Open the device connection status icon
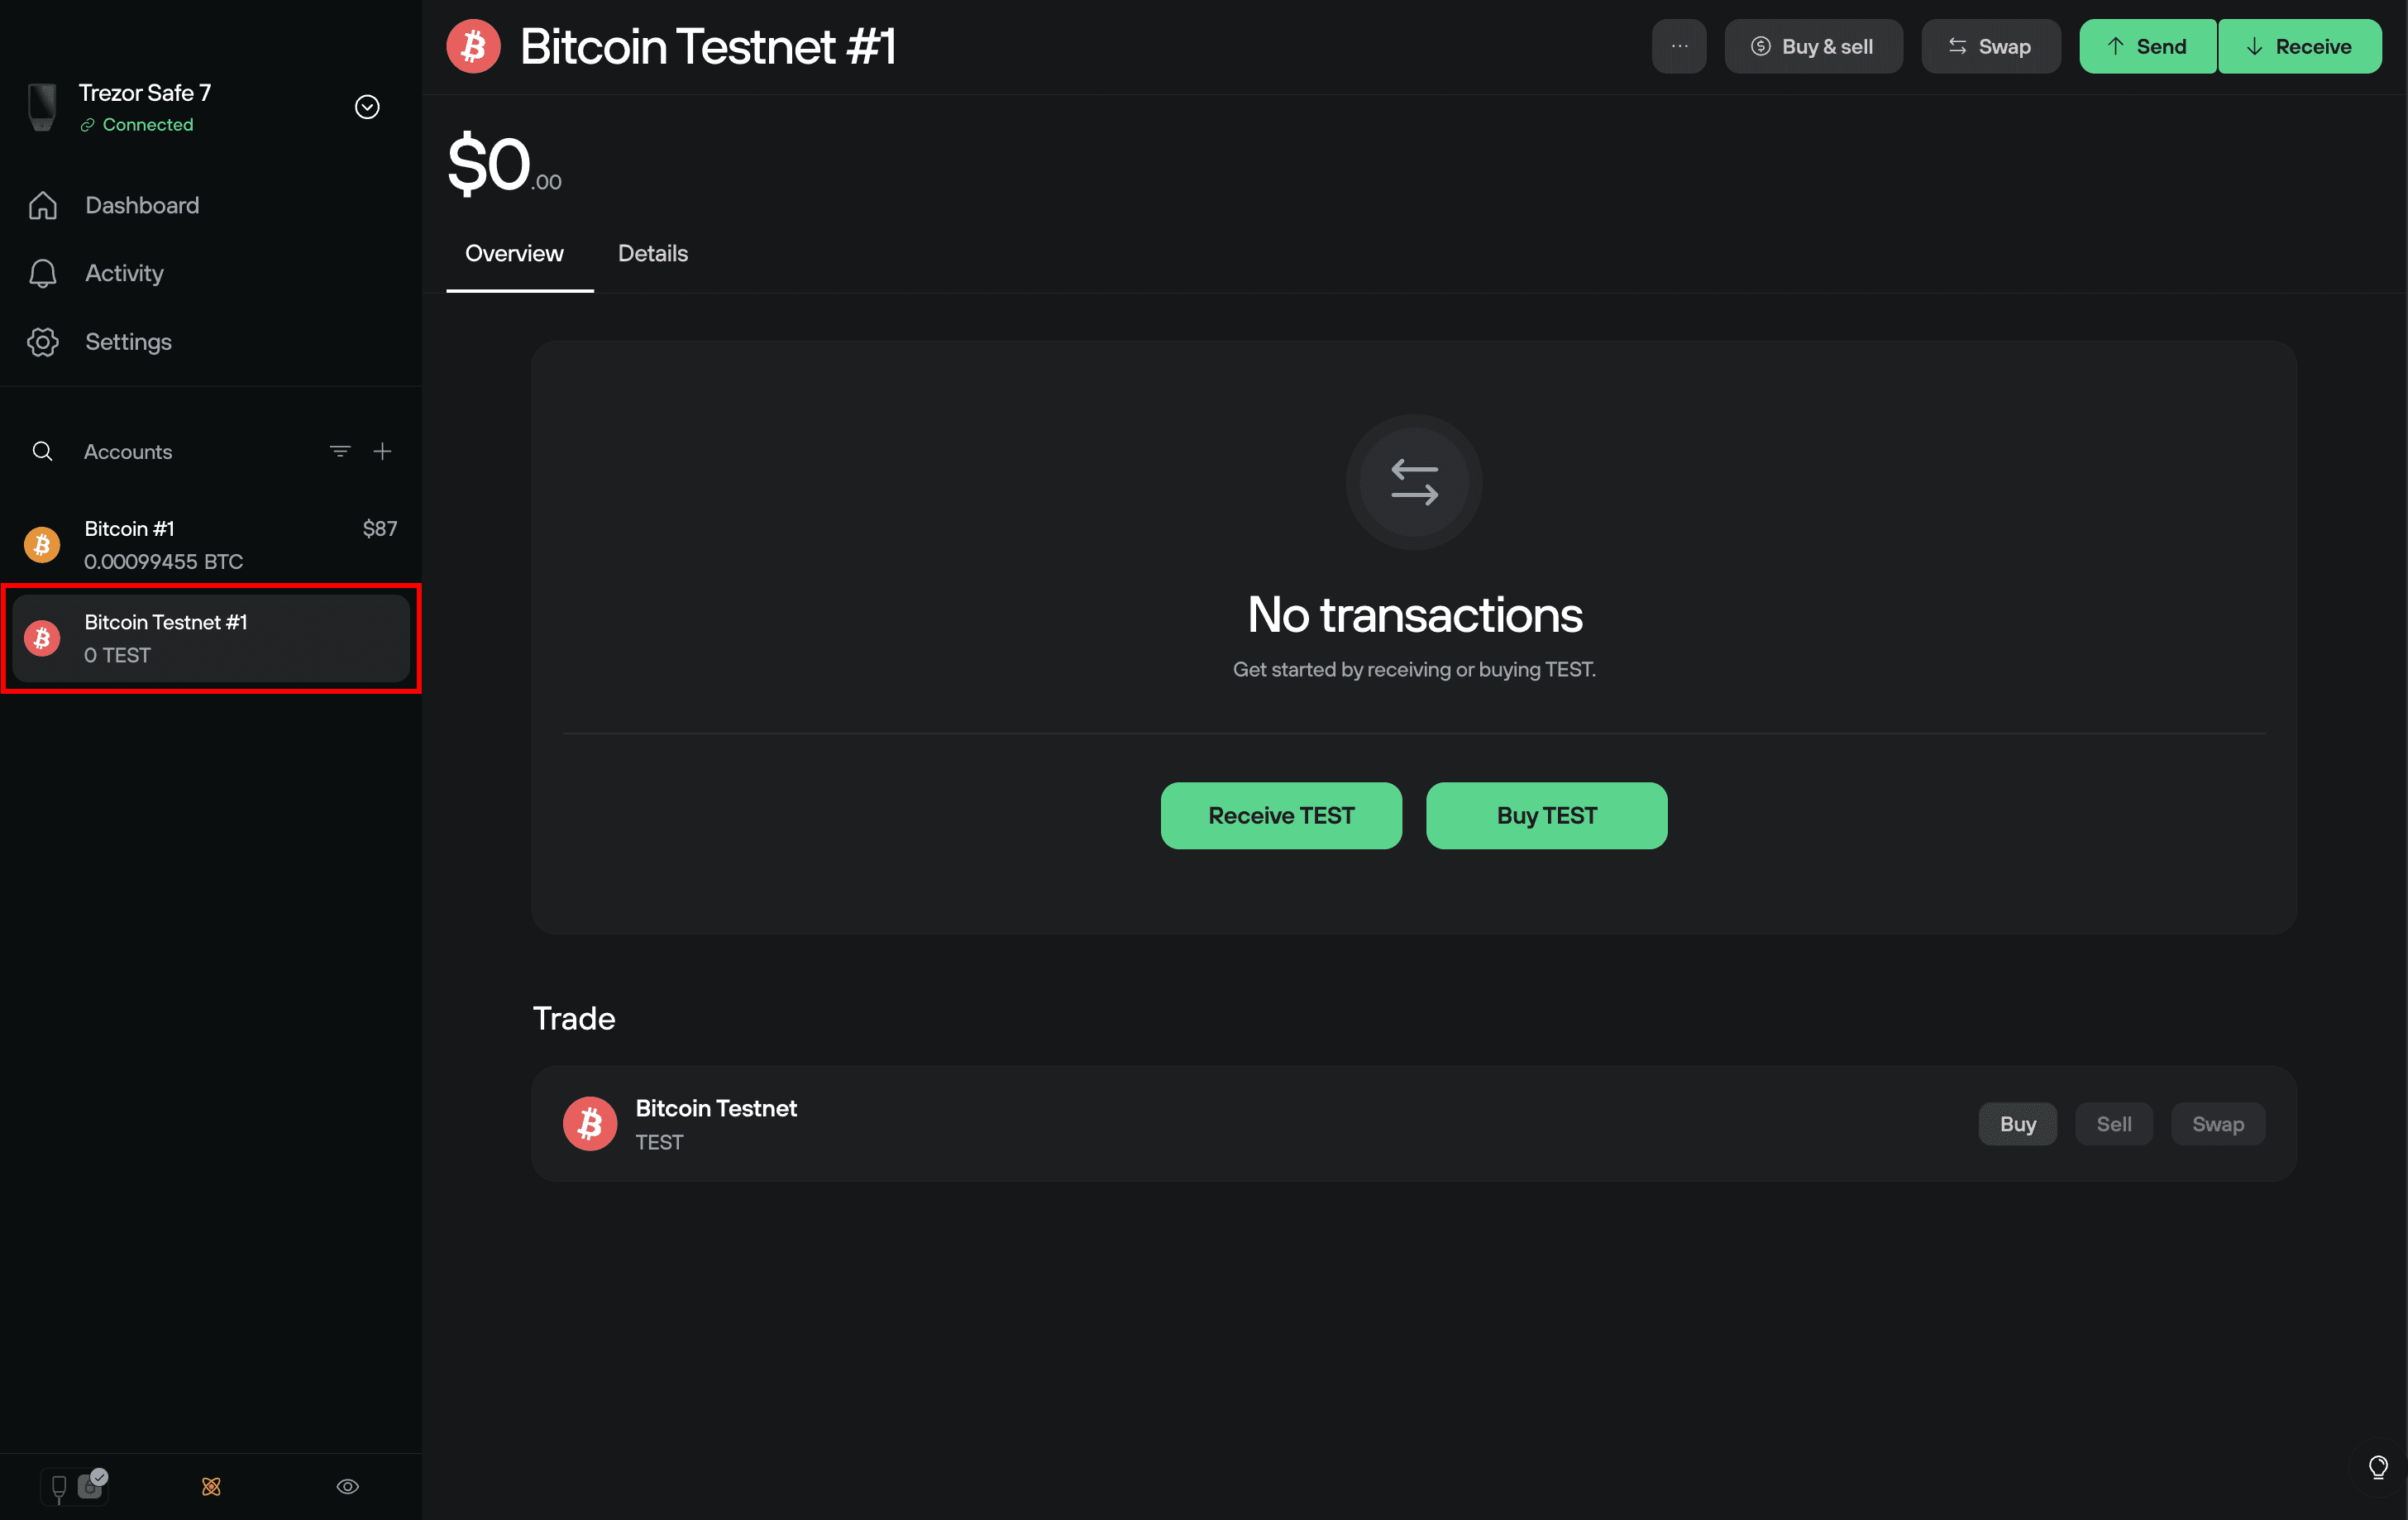 pyautogui.click(x=74, y=1486)
